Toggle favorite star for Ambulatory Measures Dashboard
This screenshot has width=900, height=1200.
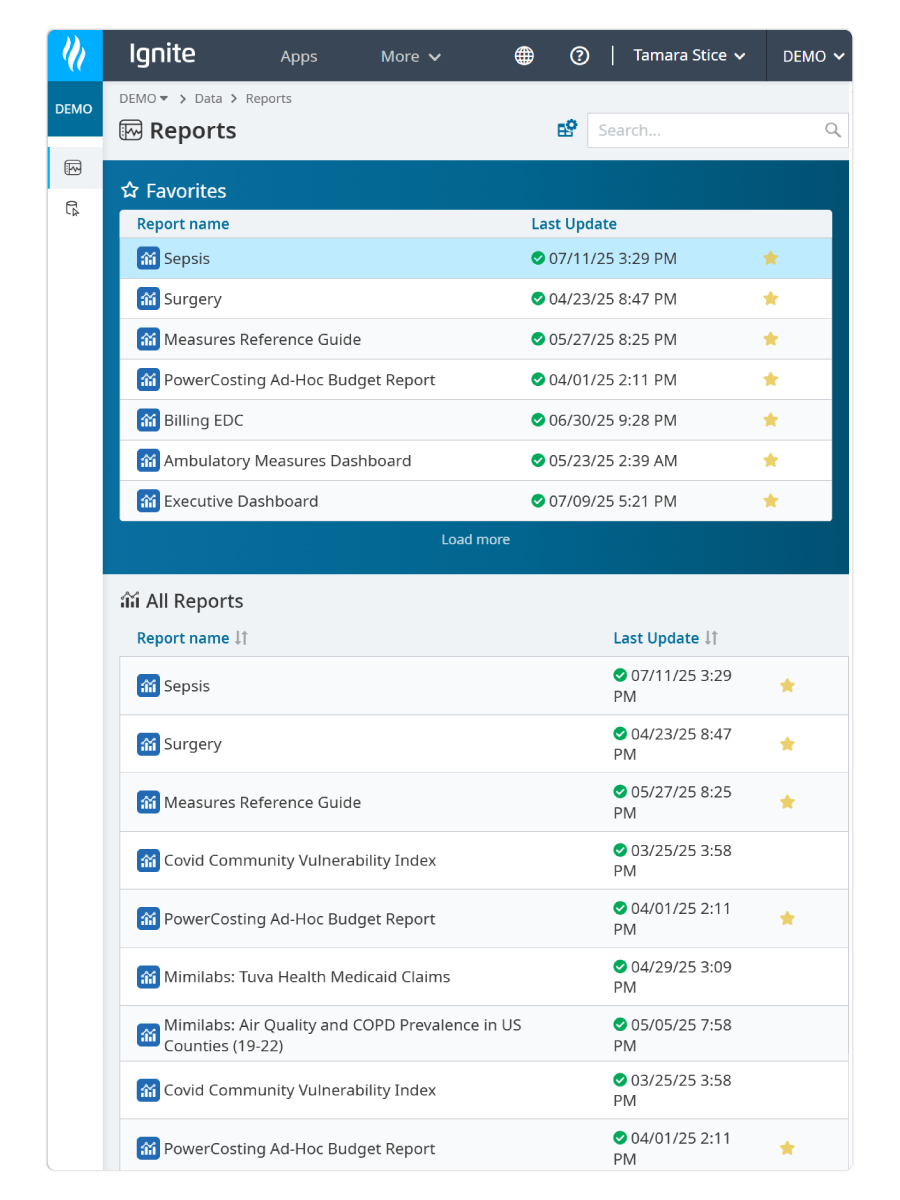click(770, 461)
